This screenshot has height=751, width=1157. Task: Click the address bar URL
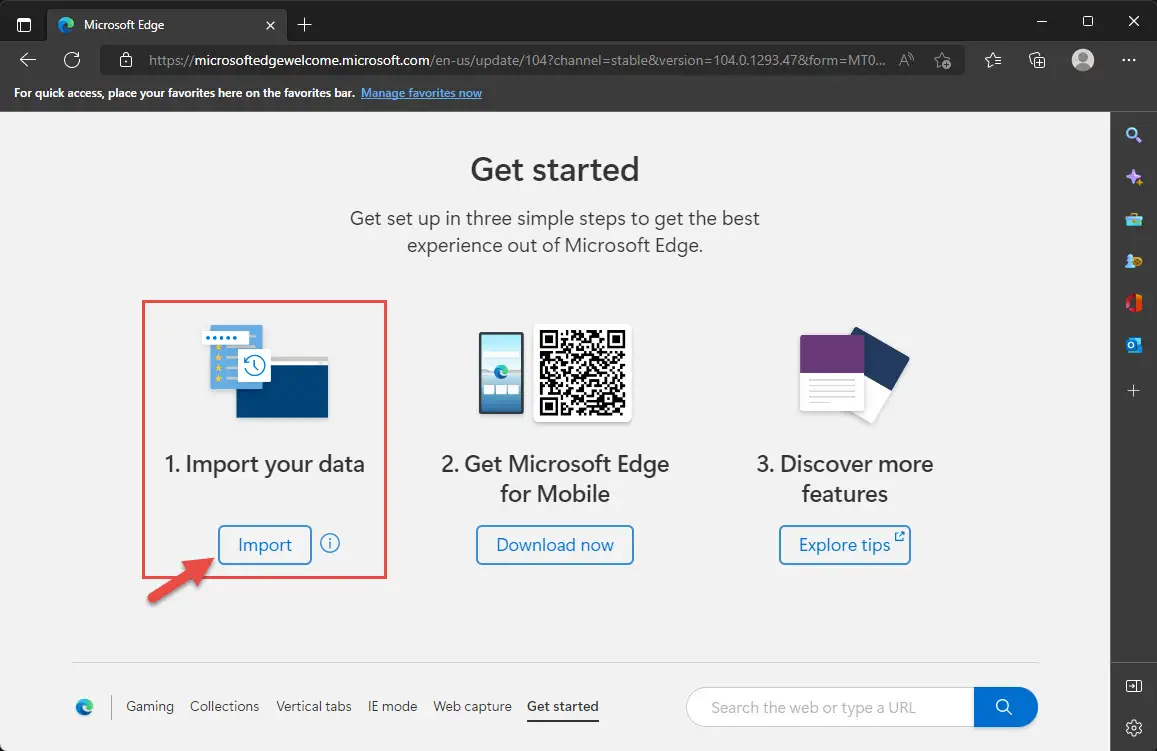coord(517,60)
